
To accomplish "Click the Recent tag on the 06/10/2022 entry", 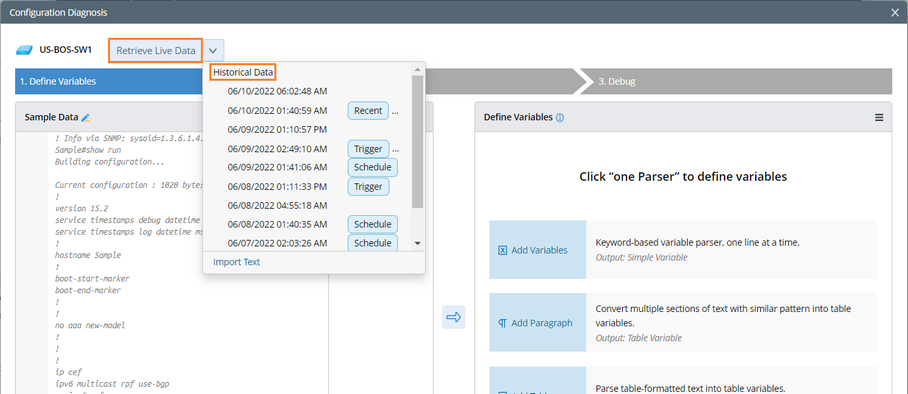I will coord(368,111).
